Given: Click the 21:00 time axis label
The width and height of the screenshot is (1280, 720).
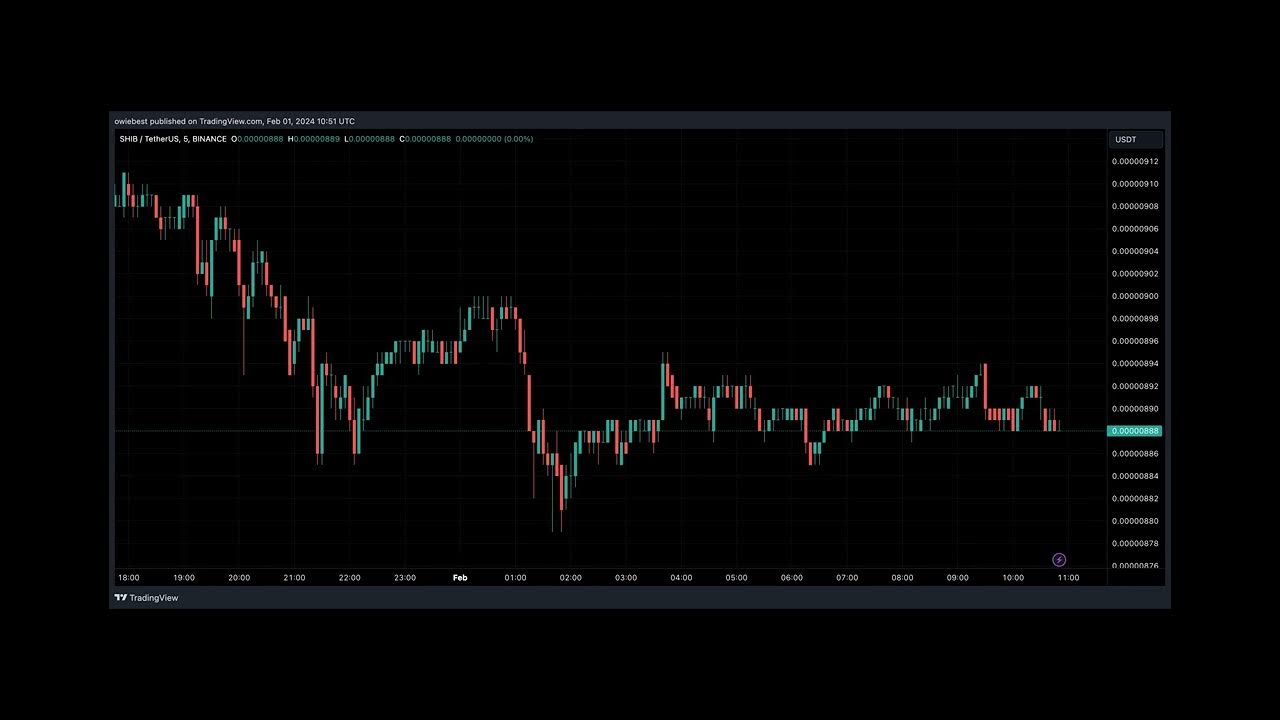Looking at the screenshot, I should pos(294,578).
